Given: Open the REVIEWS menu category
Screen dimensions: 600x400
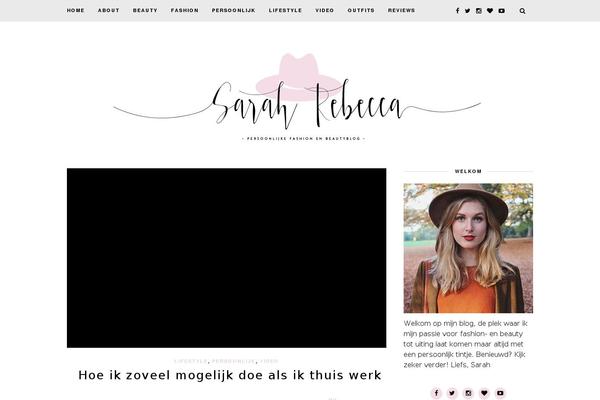Looking at the screenshot, I should (401, 10).
